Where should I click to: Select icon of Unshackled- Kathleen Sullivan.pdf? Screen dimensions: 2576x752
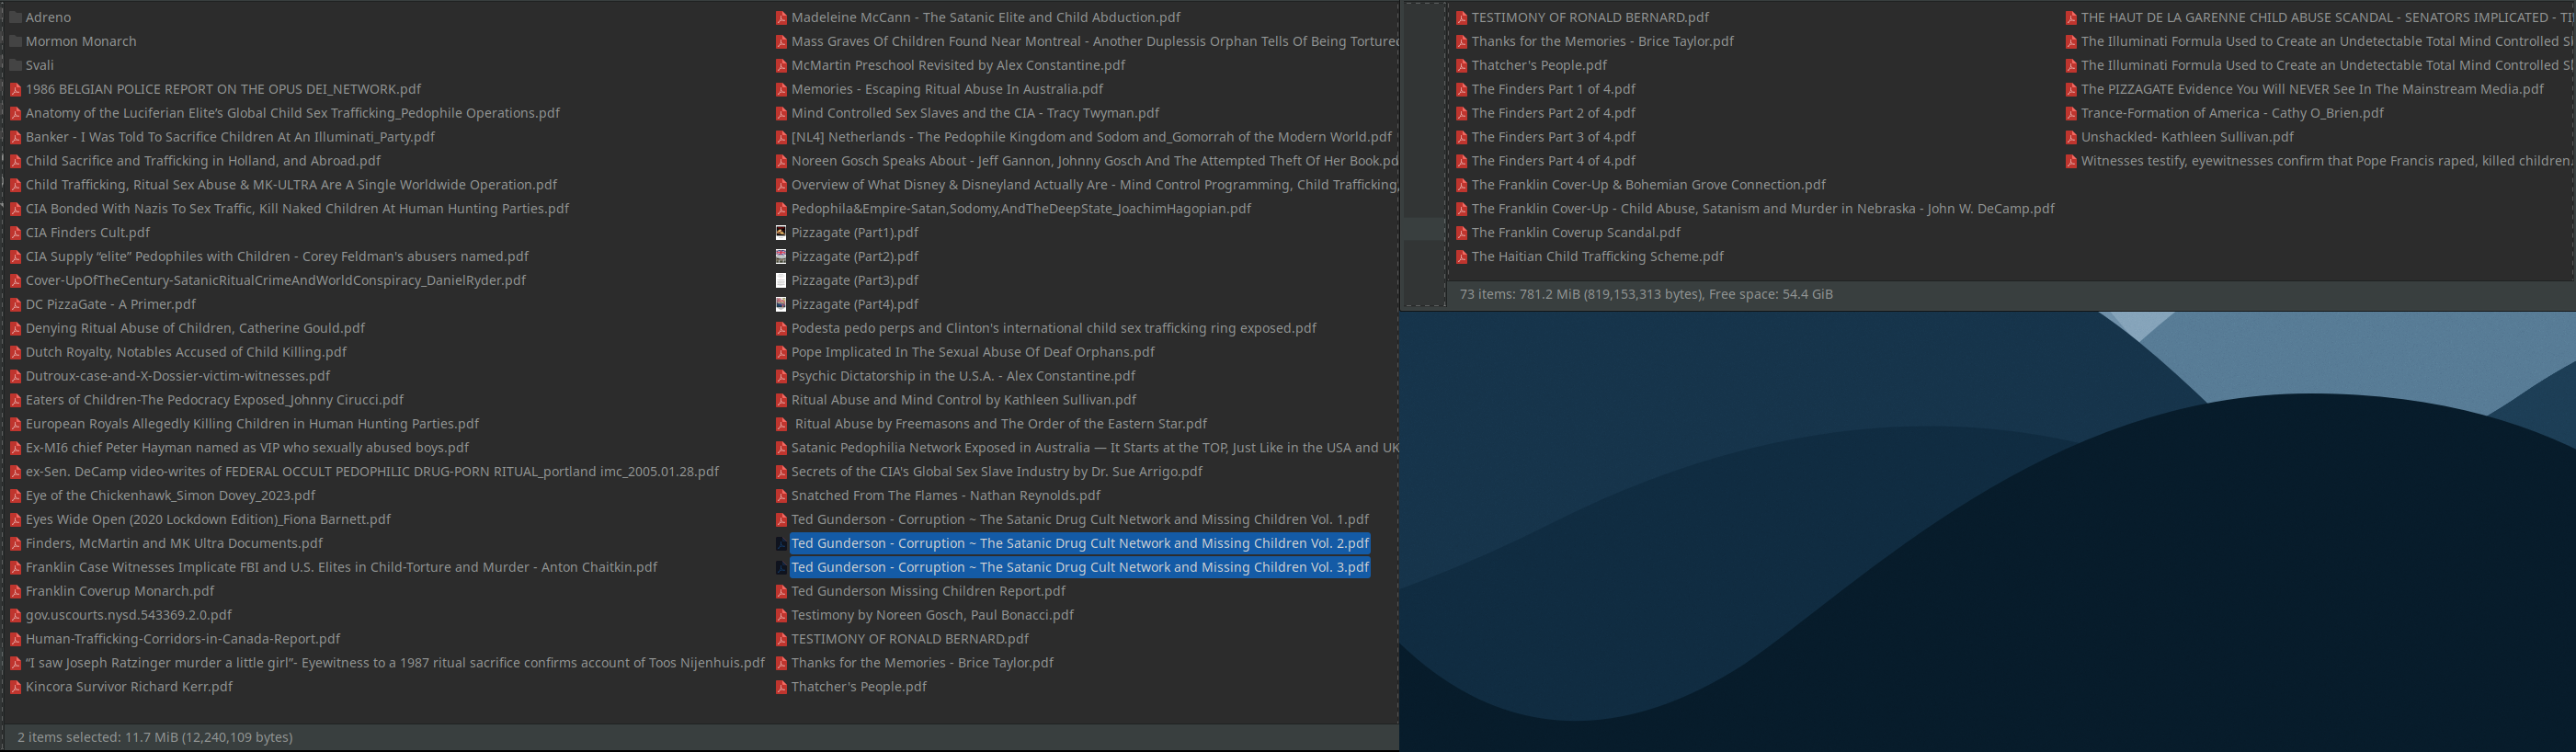coord(2071,137)
